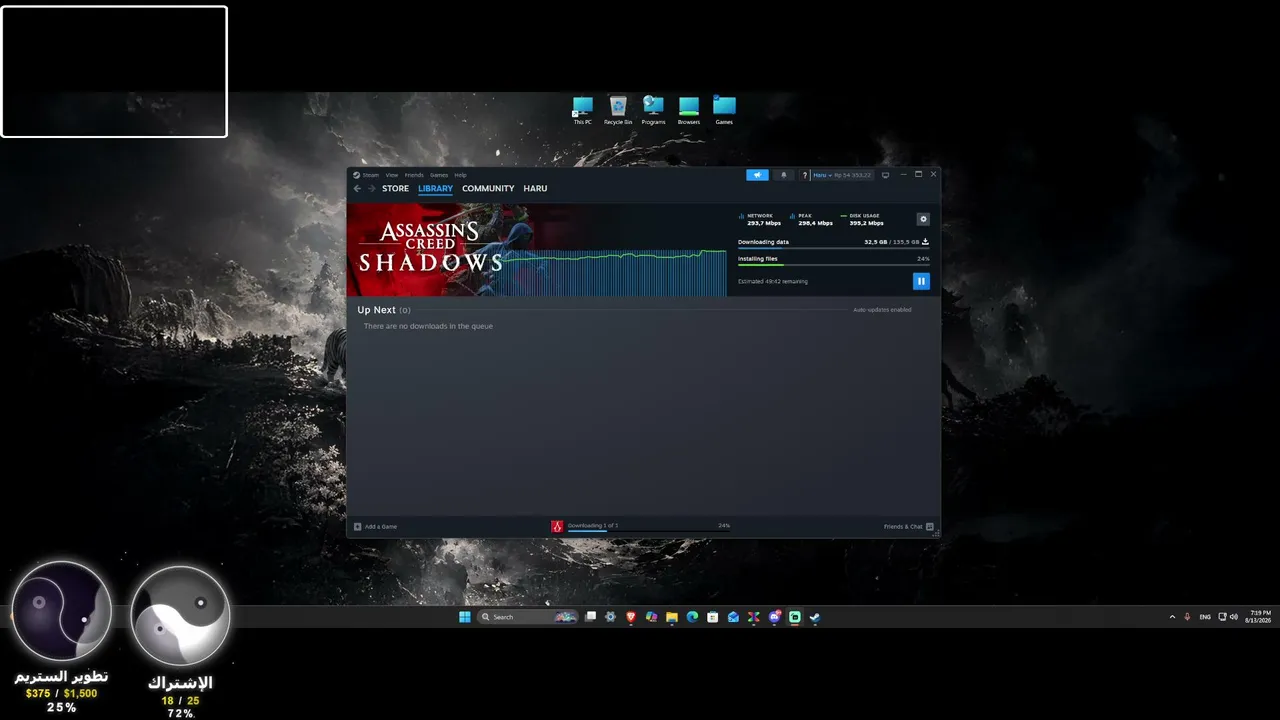This screenshot has width=1280, height=720.
Task: Open Friends & Chat
Action: coord(908,526)
